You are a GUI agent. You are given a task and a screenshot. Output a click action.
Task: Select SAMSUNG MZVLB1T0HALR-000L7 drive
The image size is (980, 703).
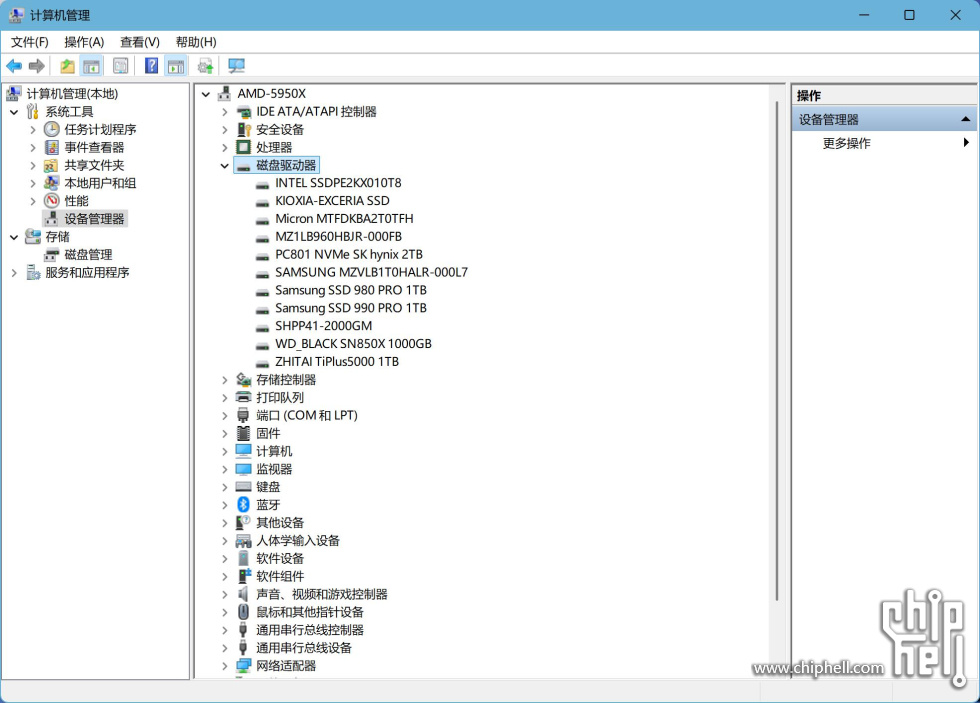click(x=371, y=272)
